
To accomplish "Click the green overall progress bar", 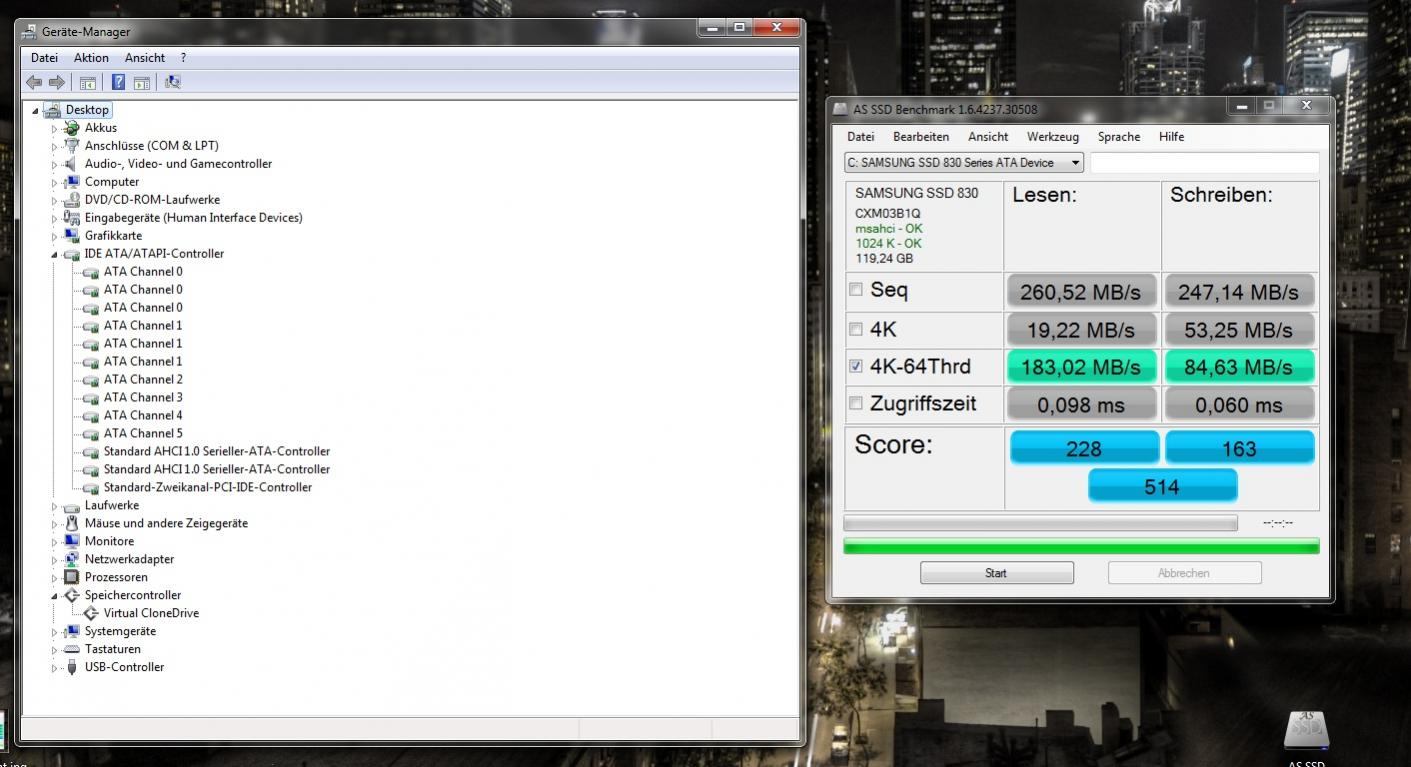I will click(1081, 546).
